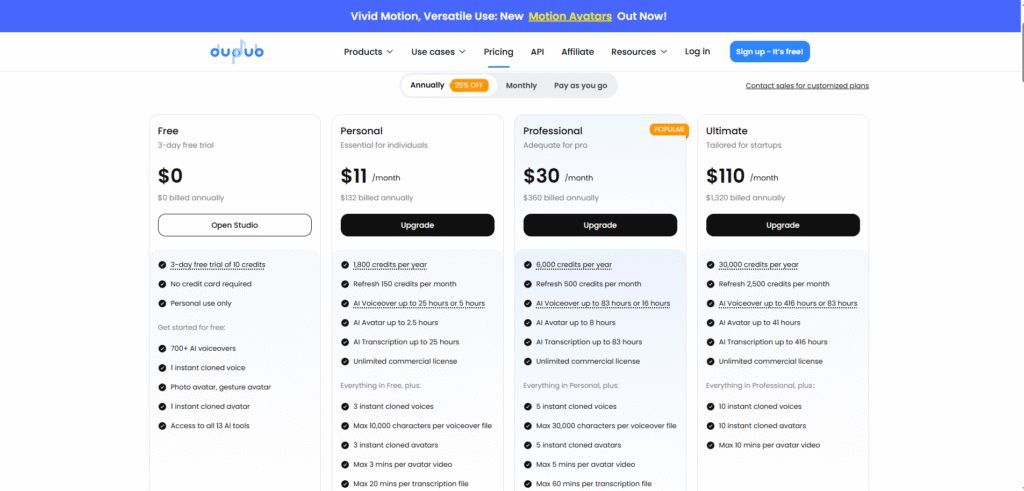The image size is (1024, 491).
Task: Open the API page
Action: [537, 52]
